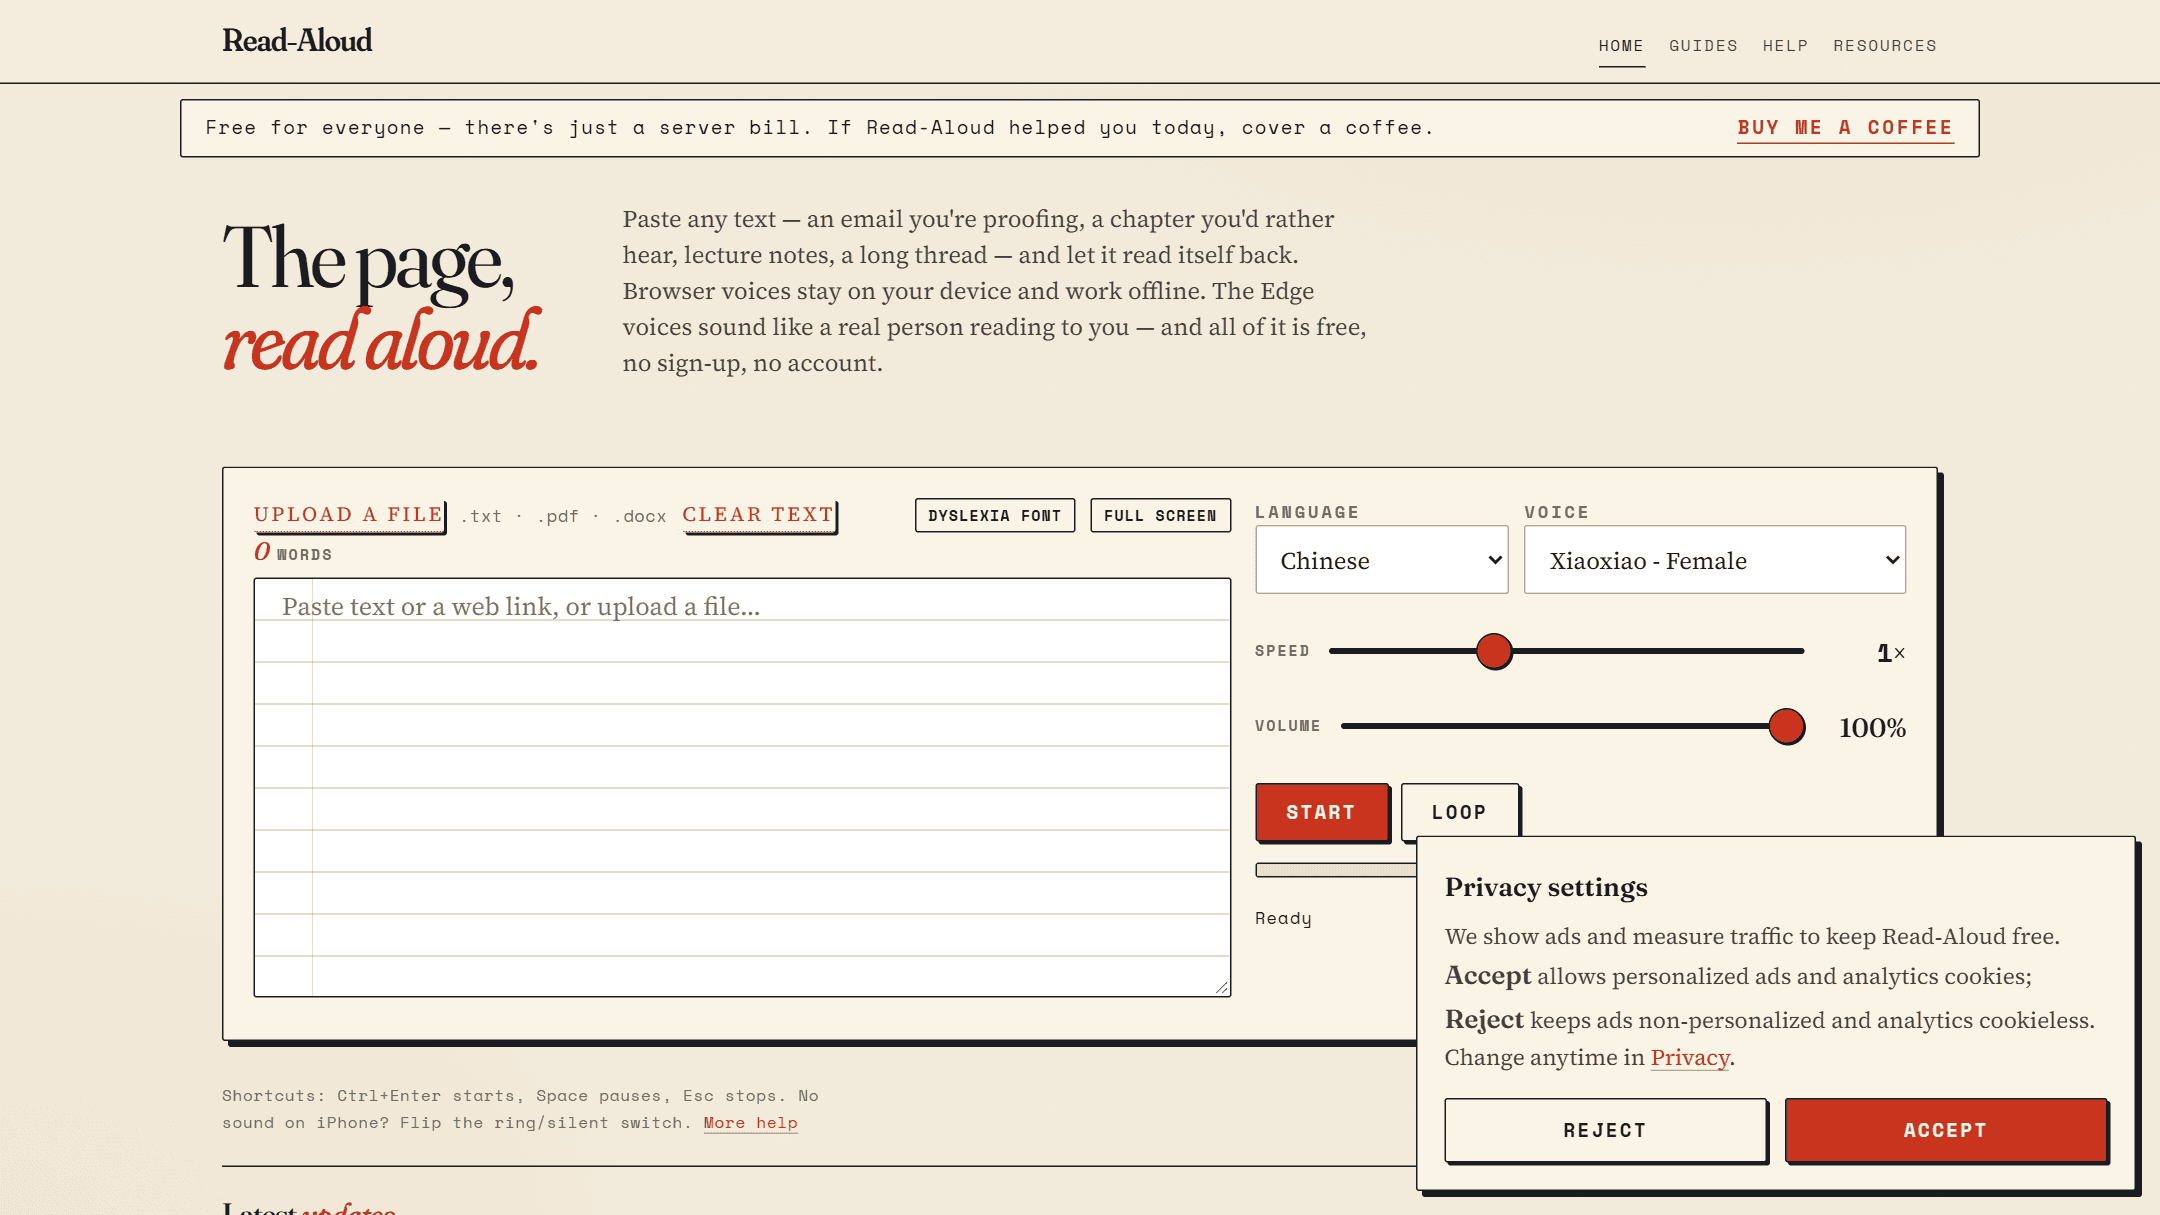Click the '100%' volume value
Image resolution: width=2160 pixels, height=1215 pixels.
click(x=1872, y=728)
